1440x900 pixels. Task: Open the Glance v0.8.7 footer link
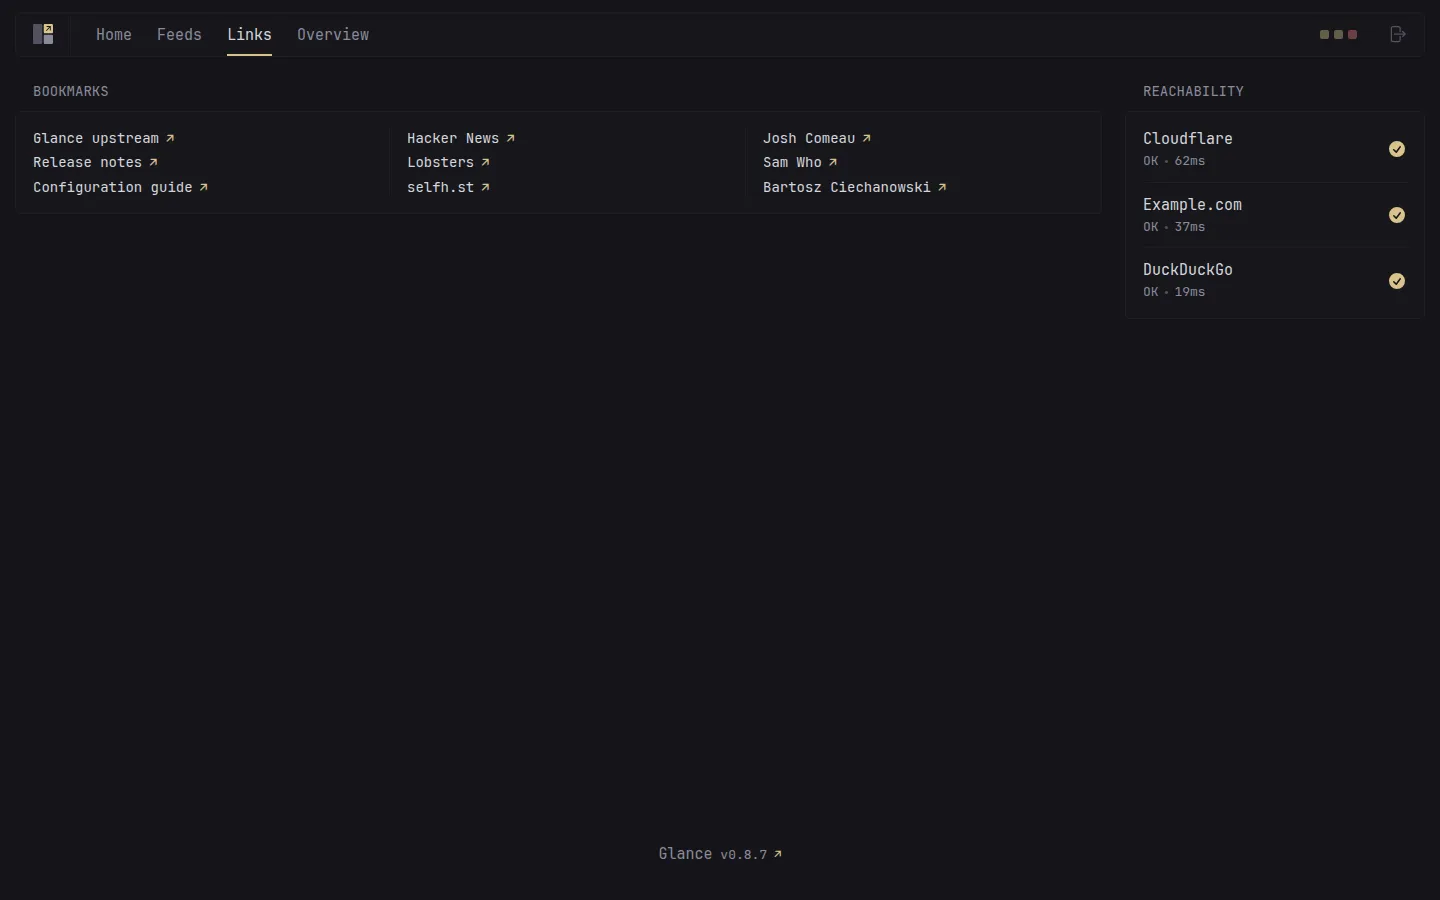point(720,854)
